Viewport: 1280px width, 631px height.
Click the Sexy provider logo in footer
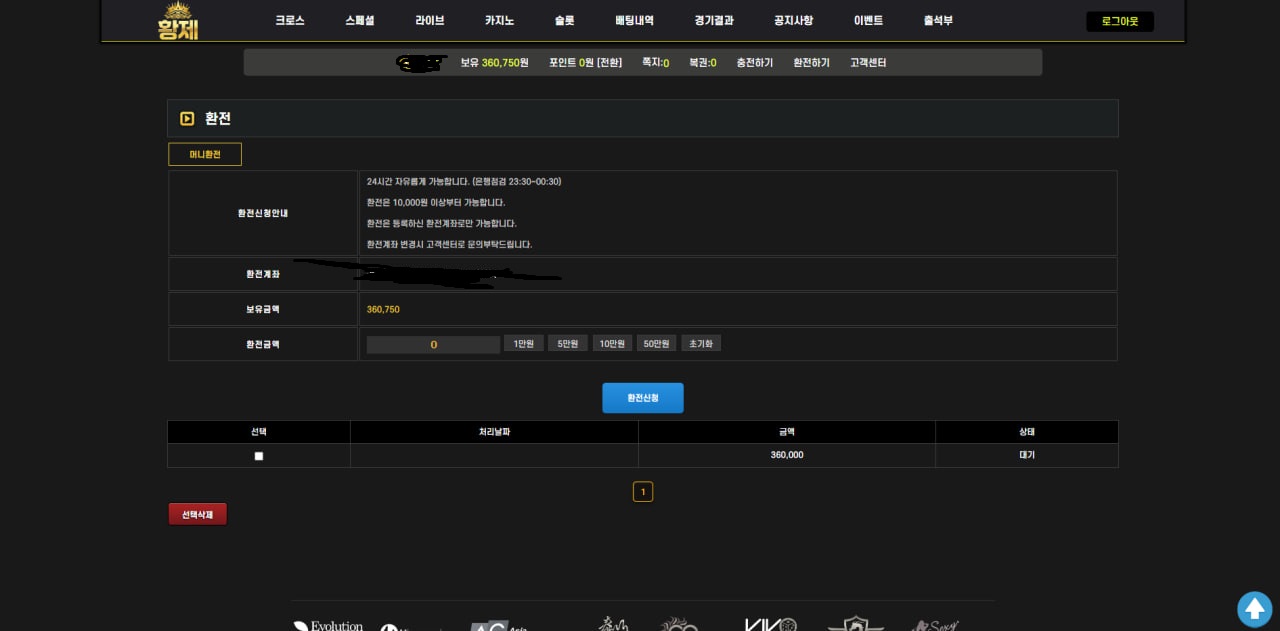[936, 625]
